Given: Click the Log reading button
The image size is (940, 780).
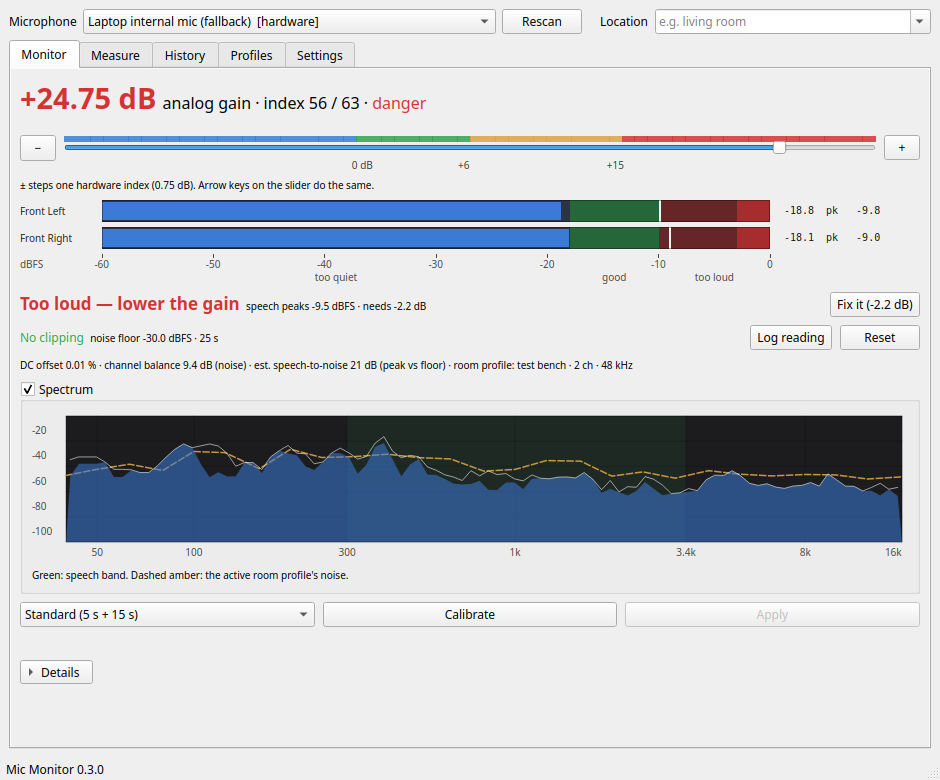Looking at the screenshot, I should [x=791, y=338].
